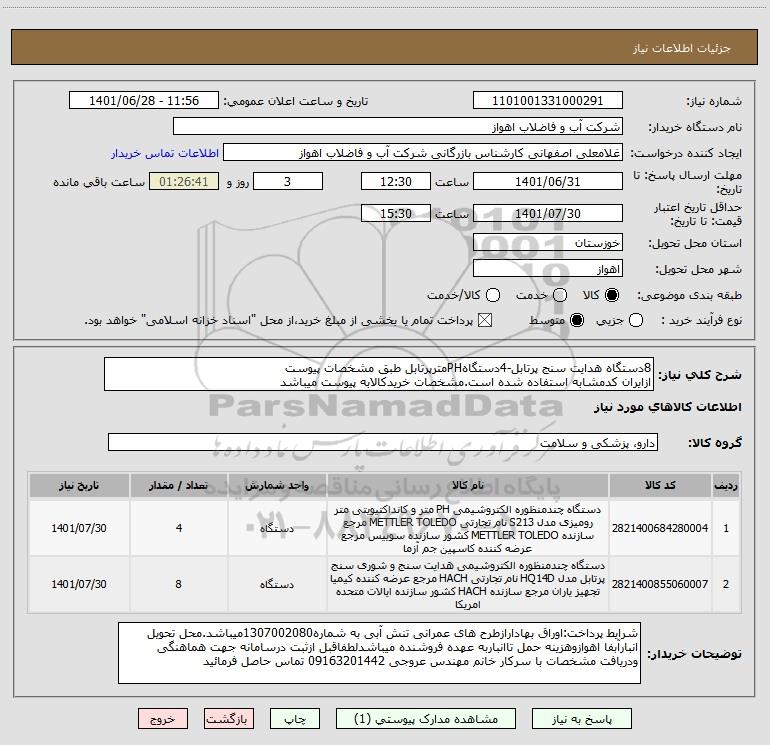Click the توضیحات خریدار notes text box
The image size is (770, 745).
tap(379, 653)
